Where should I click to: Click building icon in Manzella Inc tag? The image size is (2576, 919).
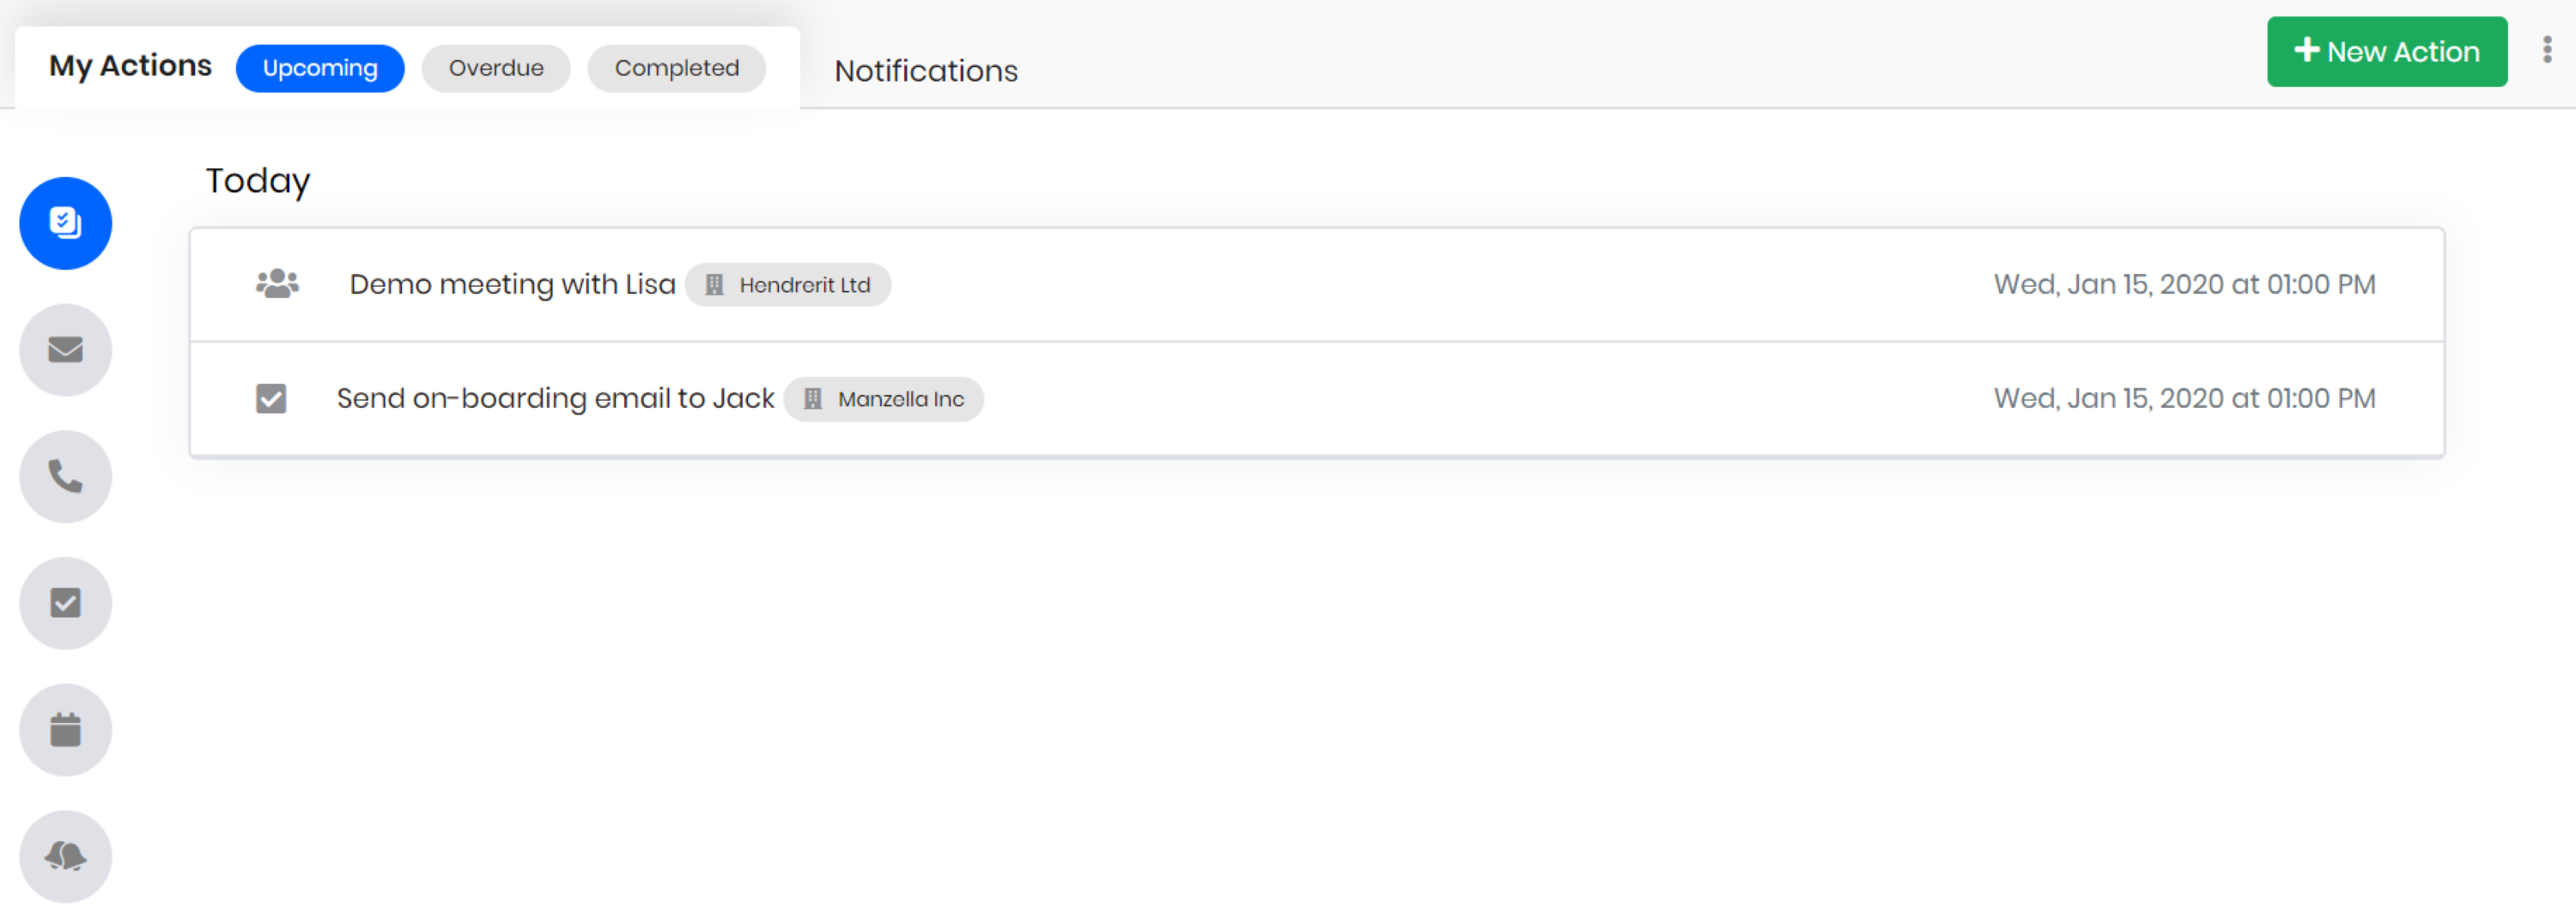tap(813, 399)
